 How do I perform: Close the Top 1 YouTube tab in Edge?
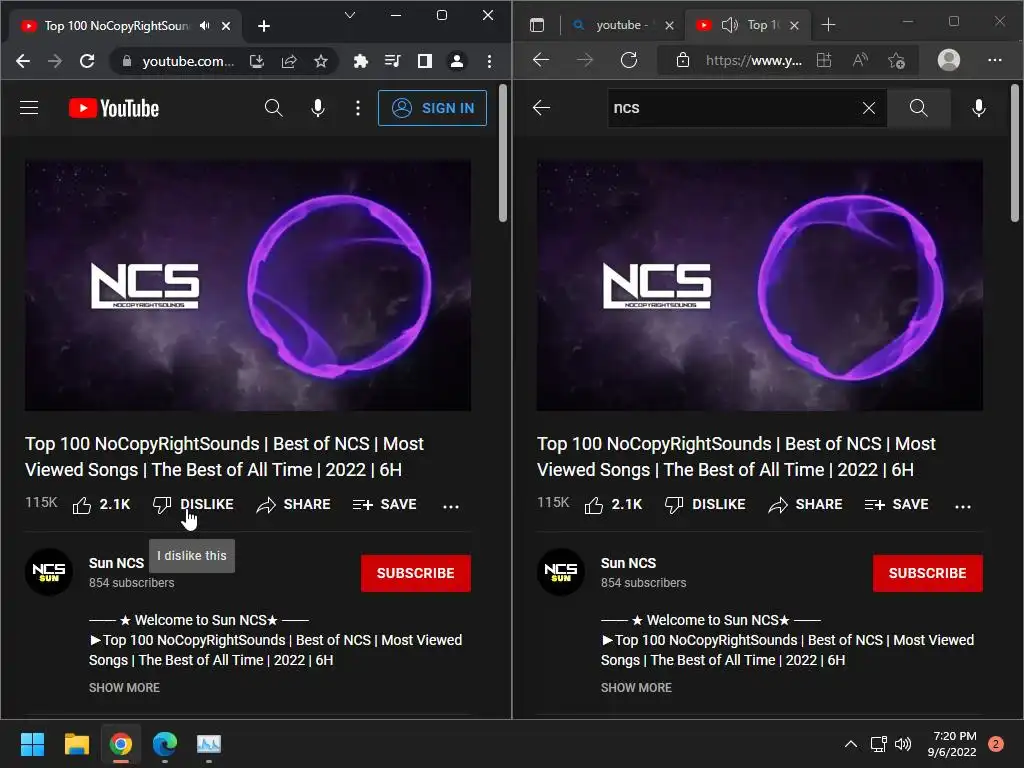tap(794, 25)
